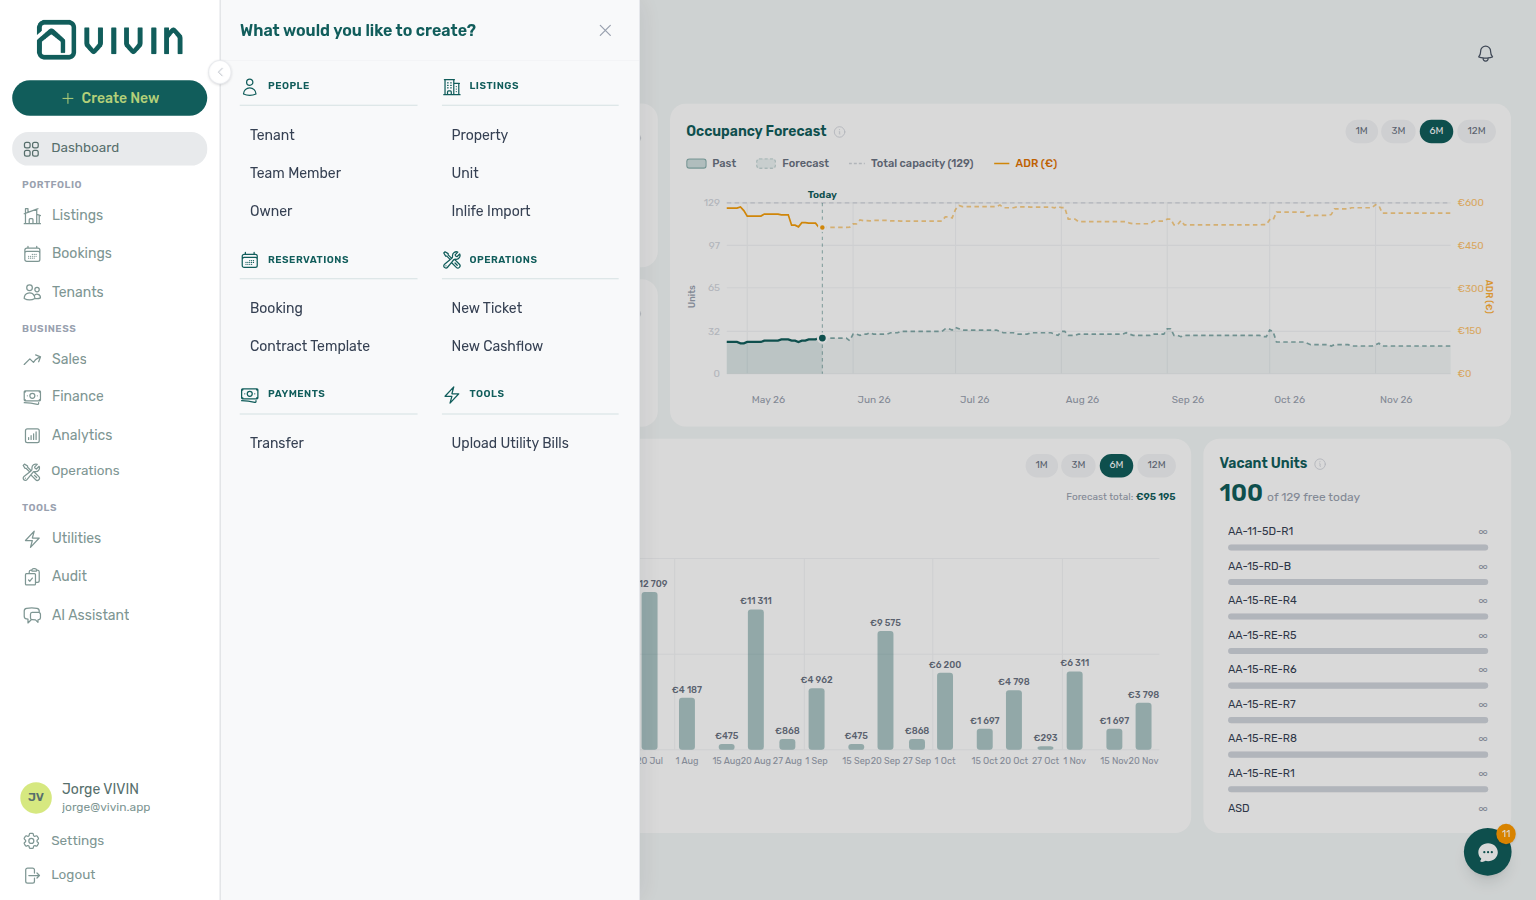Select New Cashflow
Image resolution: width=1536 pixels, height=900 pixels.
tap(497, 346)
